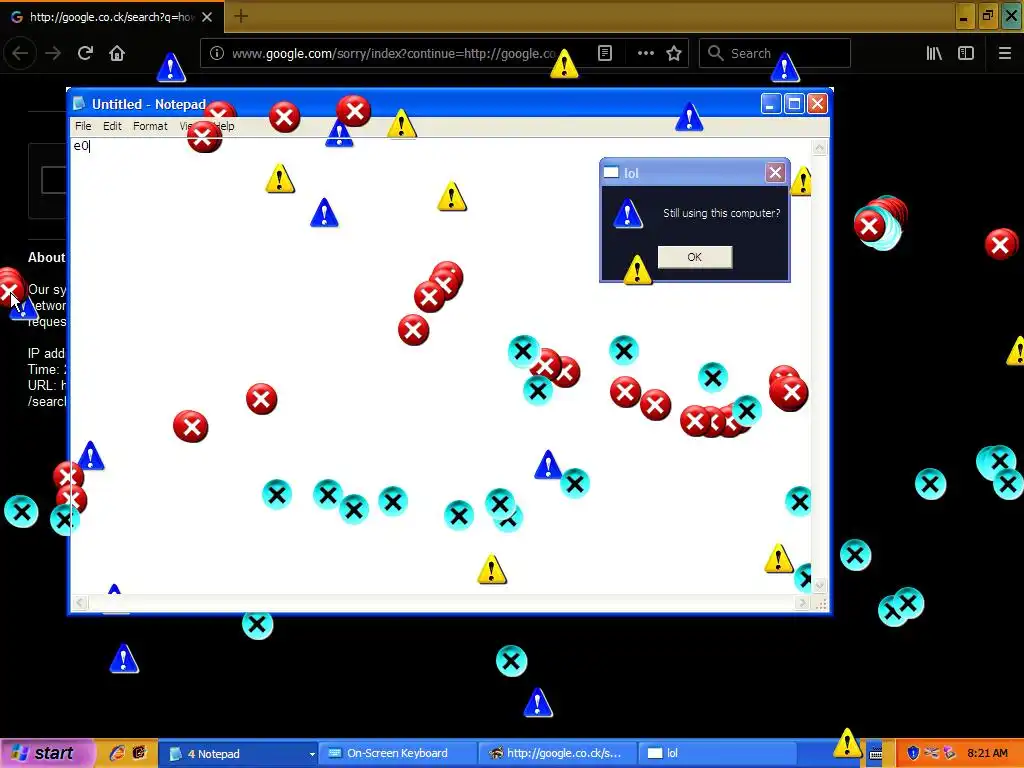Click the Firefox address bar URL
Image resolution: width=1024 pixels, height=768 pixels.
(394, 54)
